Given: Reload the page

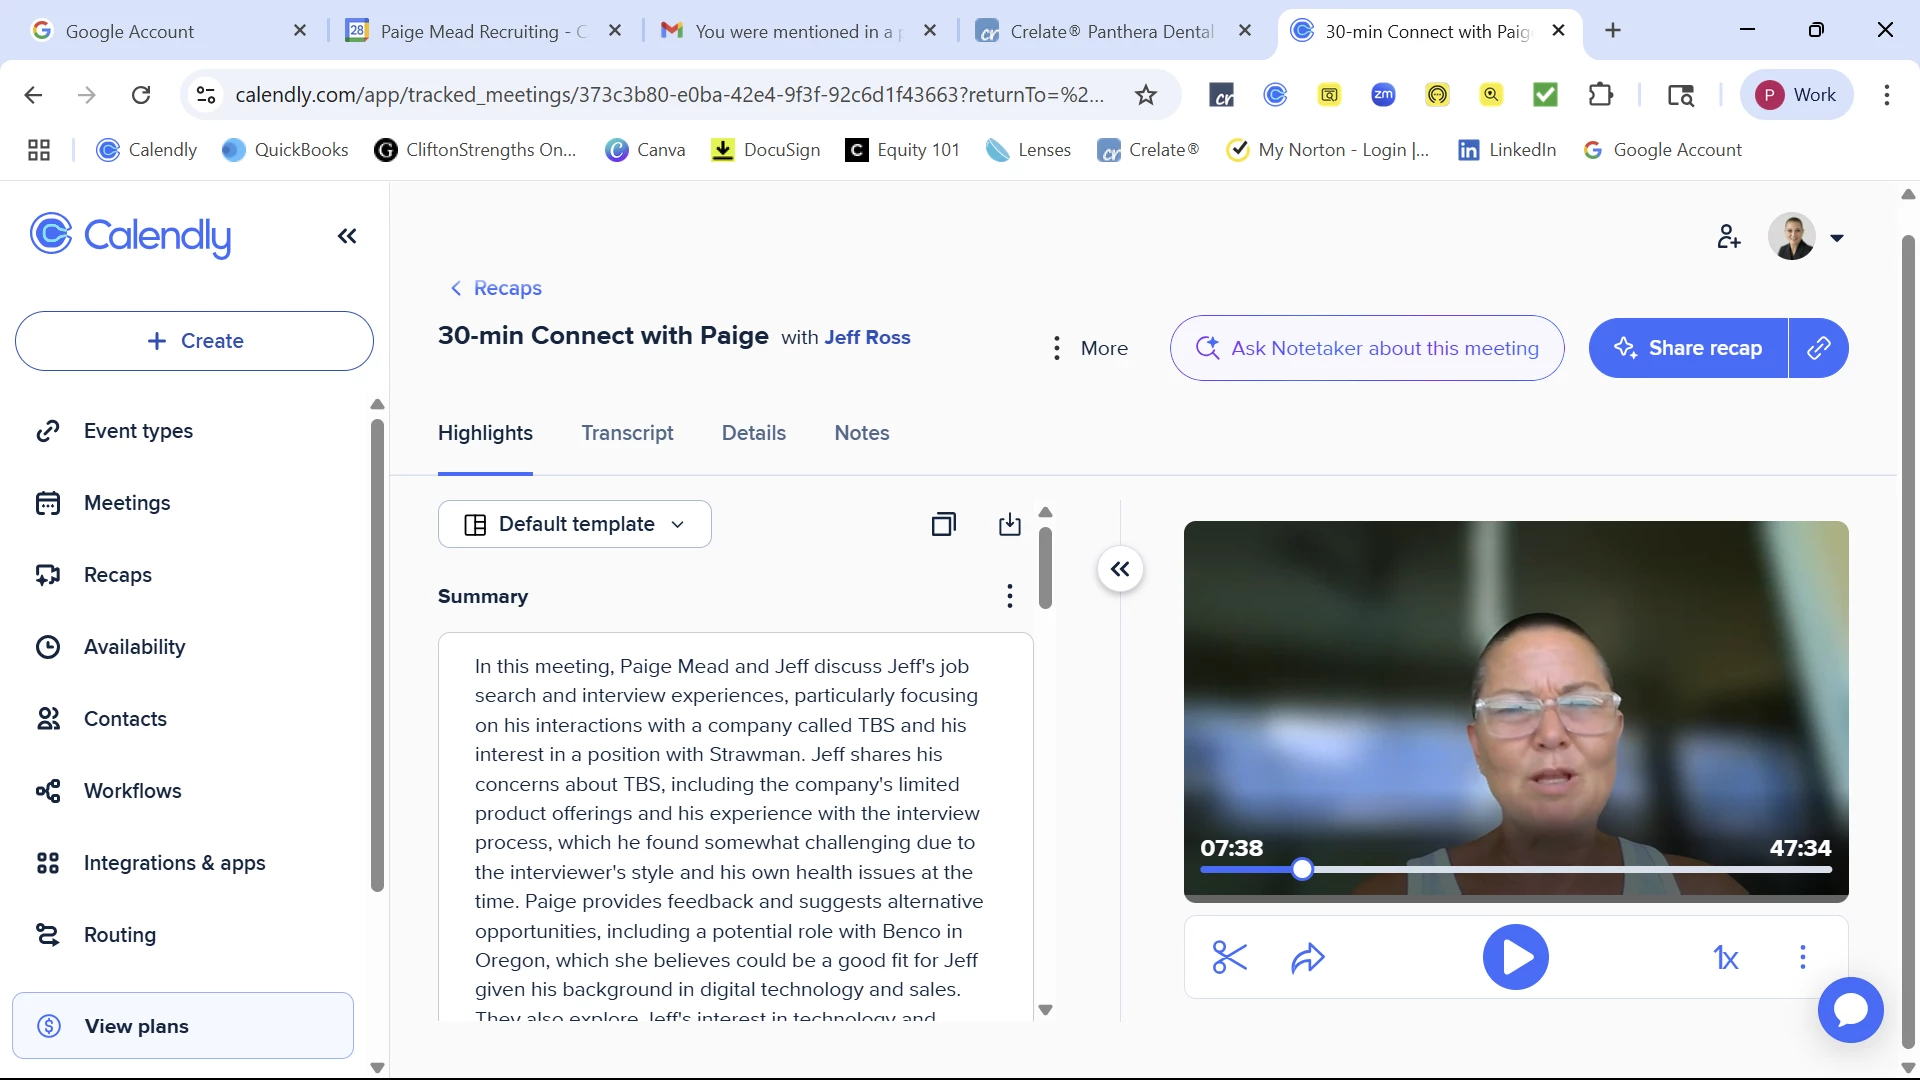Looking at the screenshot, I should 141,95.
